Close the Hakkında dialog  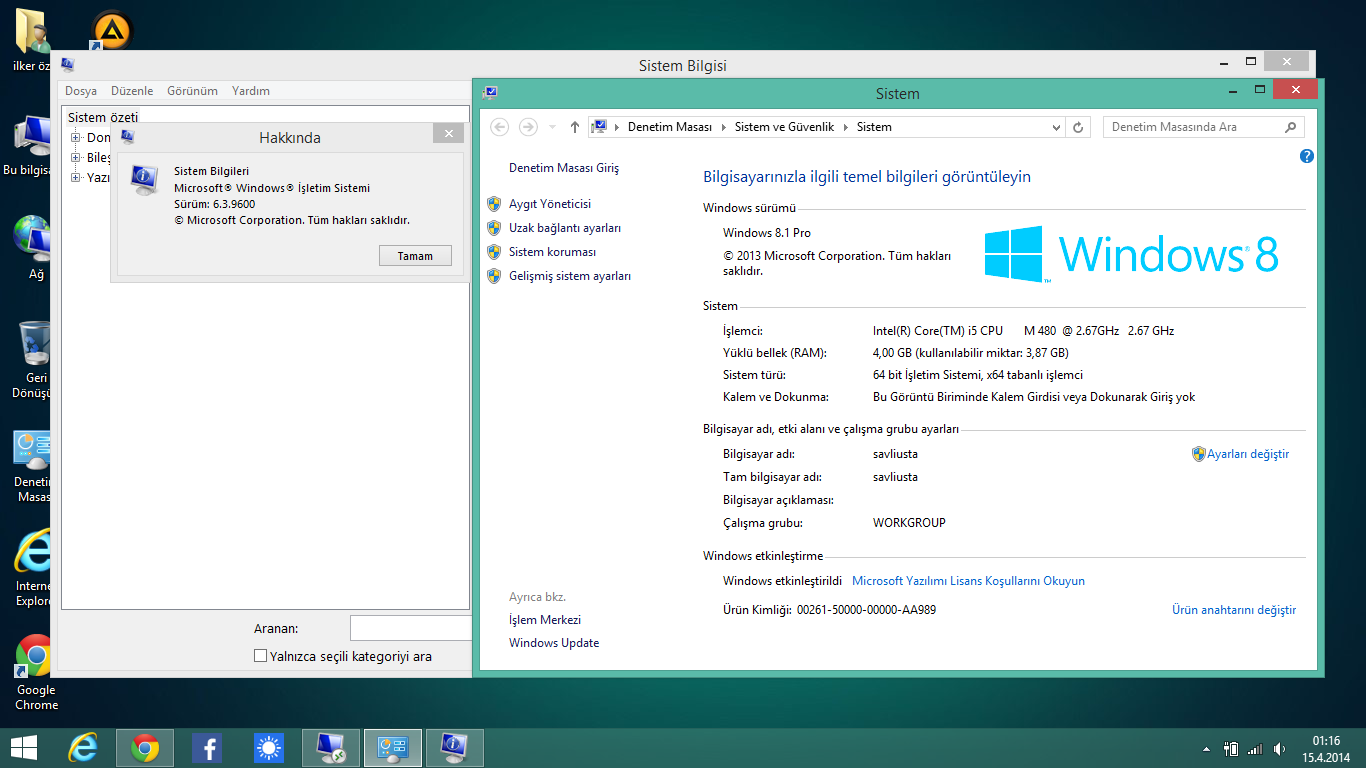[448, 133]
